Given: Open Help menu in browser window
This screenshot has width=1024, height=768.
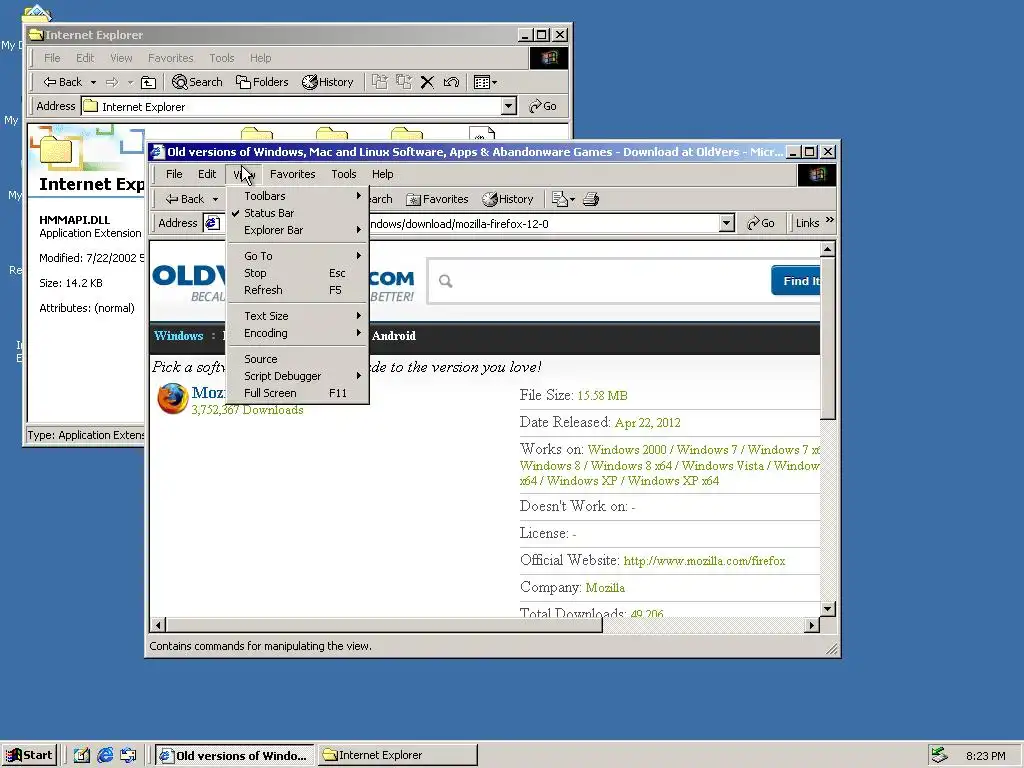Looking at the screenshot, I should click(383, 174).
